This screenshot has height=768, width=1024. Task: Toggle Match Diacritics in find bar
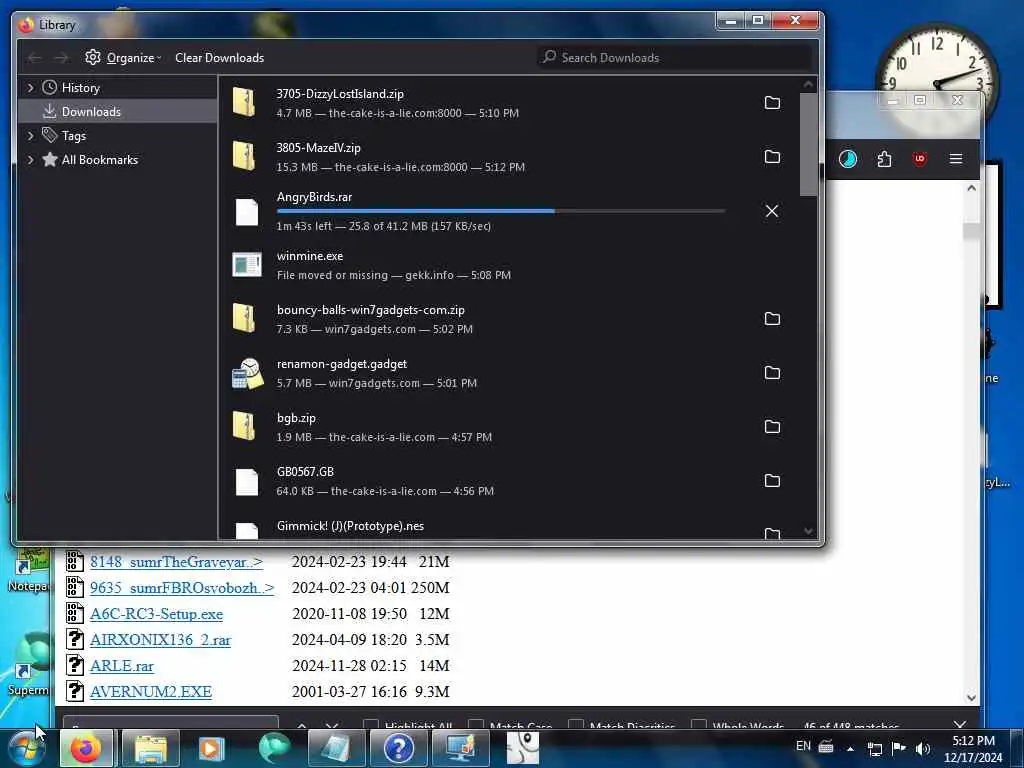[575, 724]
